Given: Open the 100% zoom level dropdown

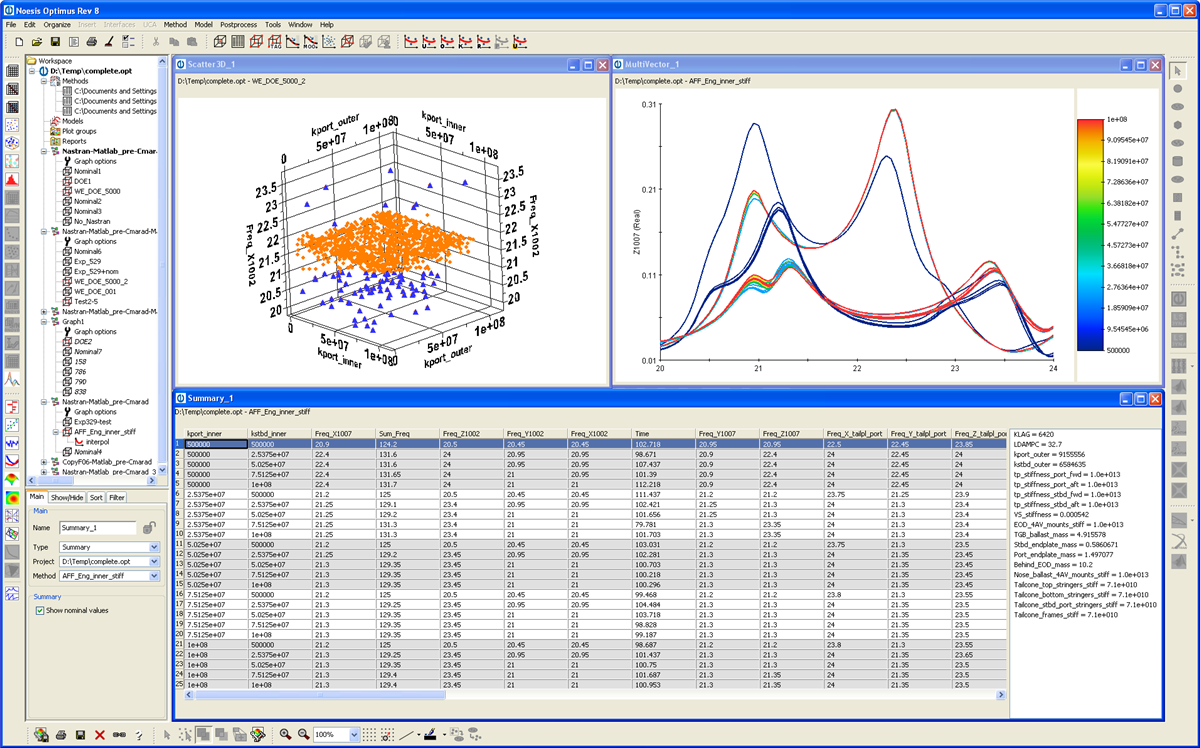Looking at the screenshot, I should [354, 734].
